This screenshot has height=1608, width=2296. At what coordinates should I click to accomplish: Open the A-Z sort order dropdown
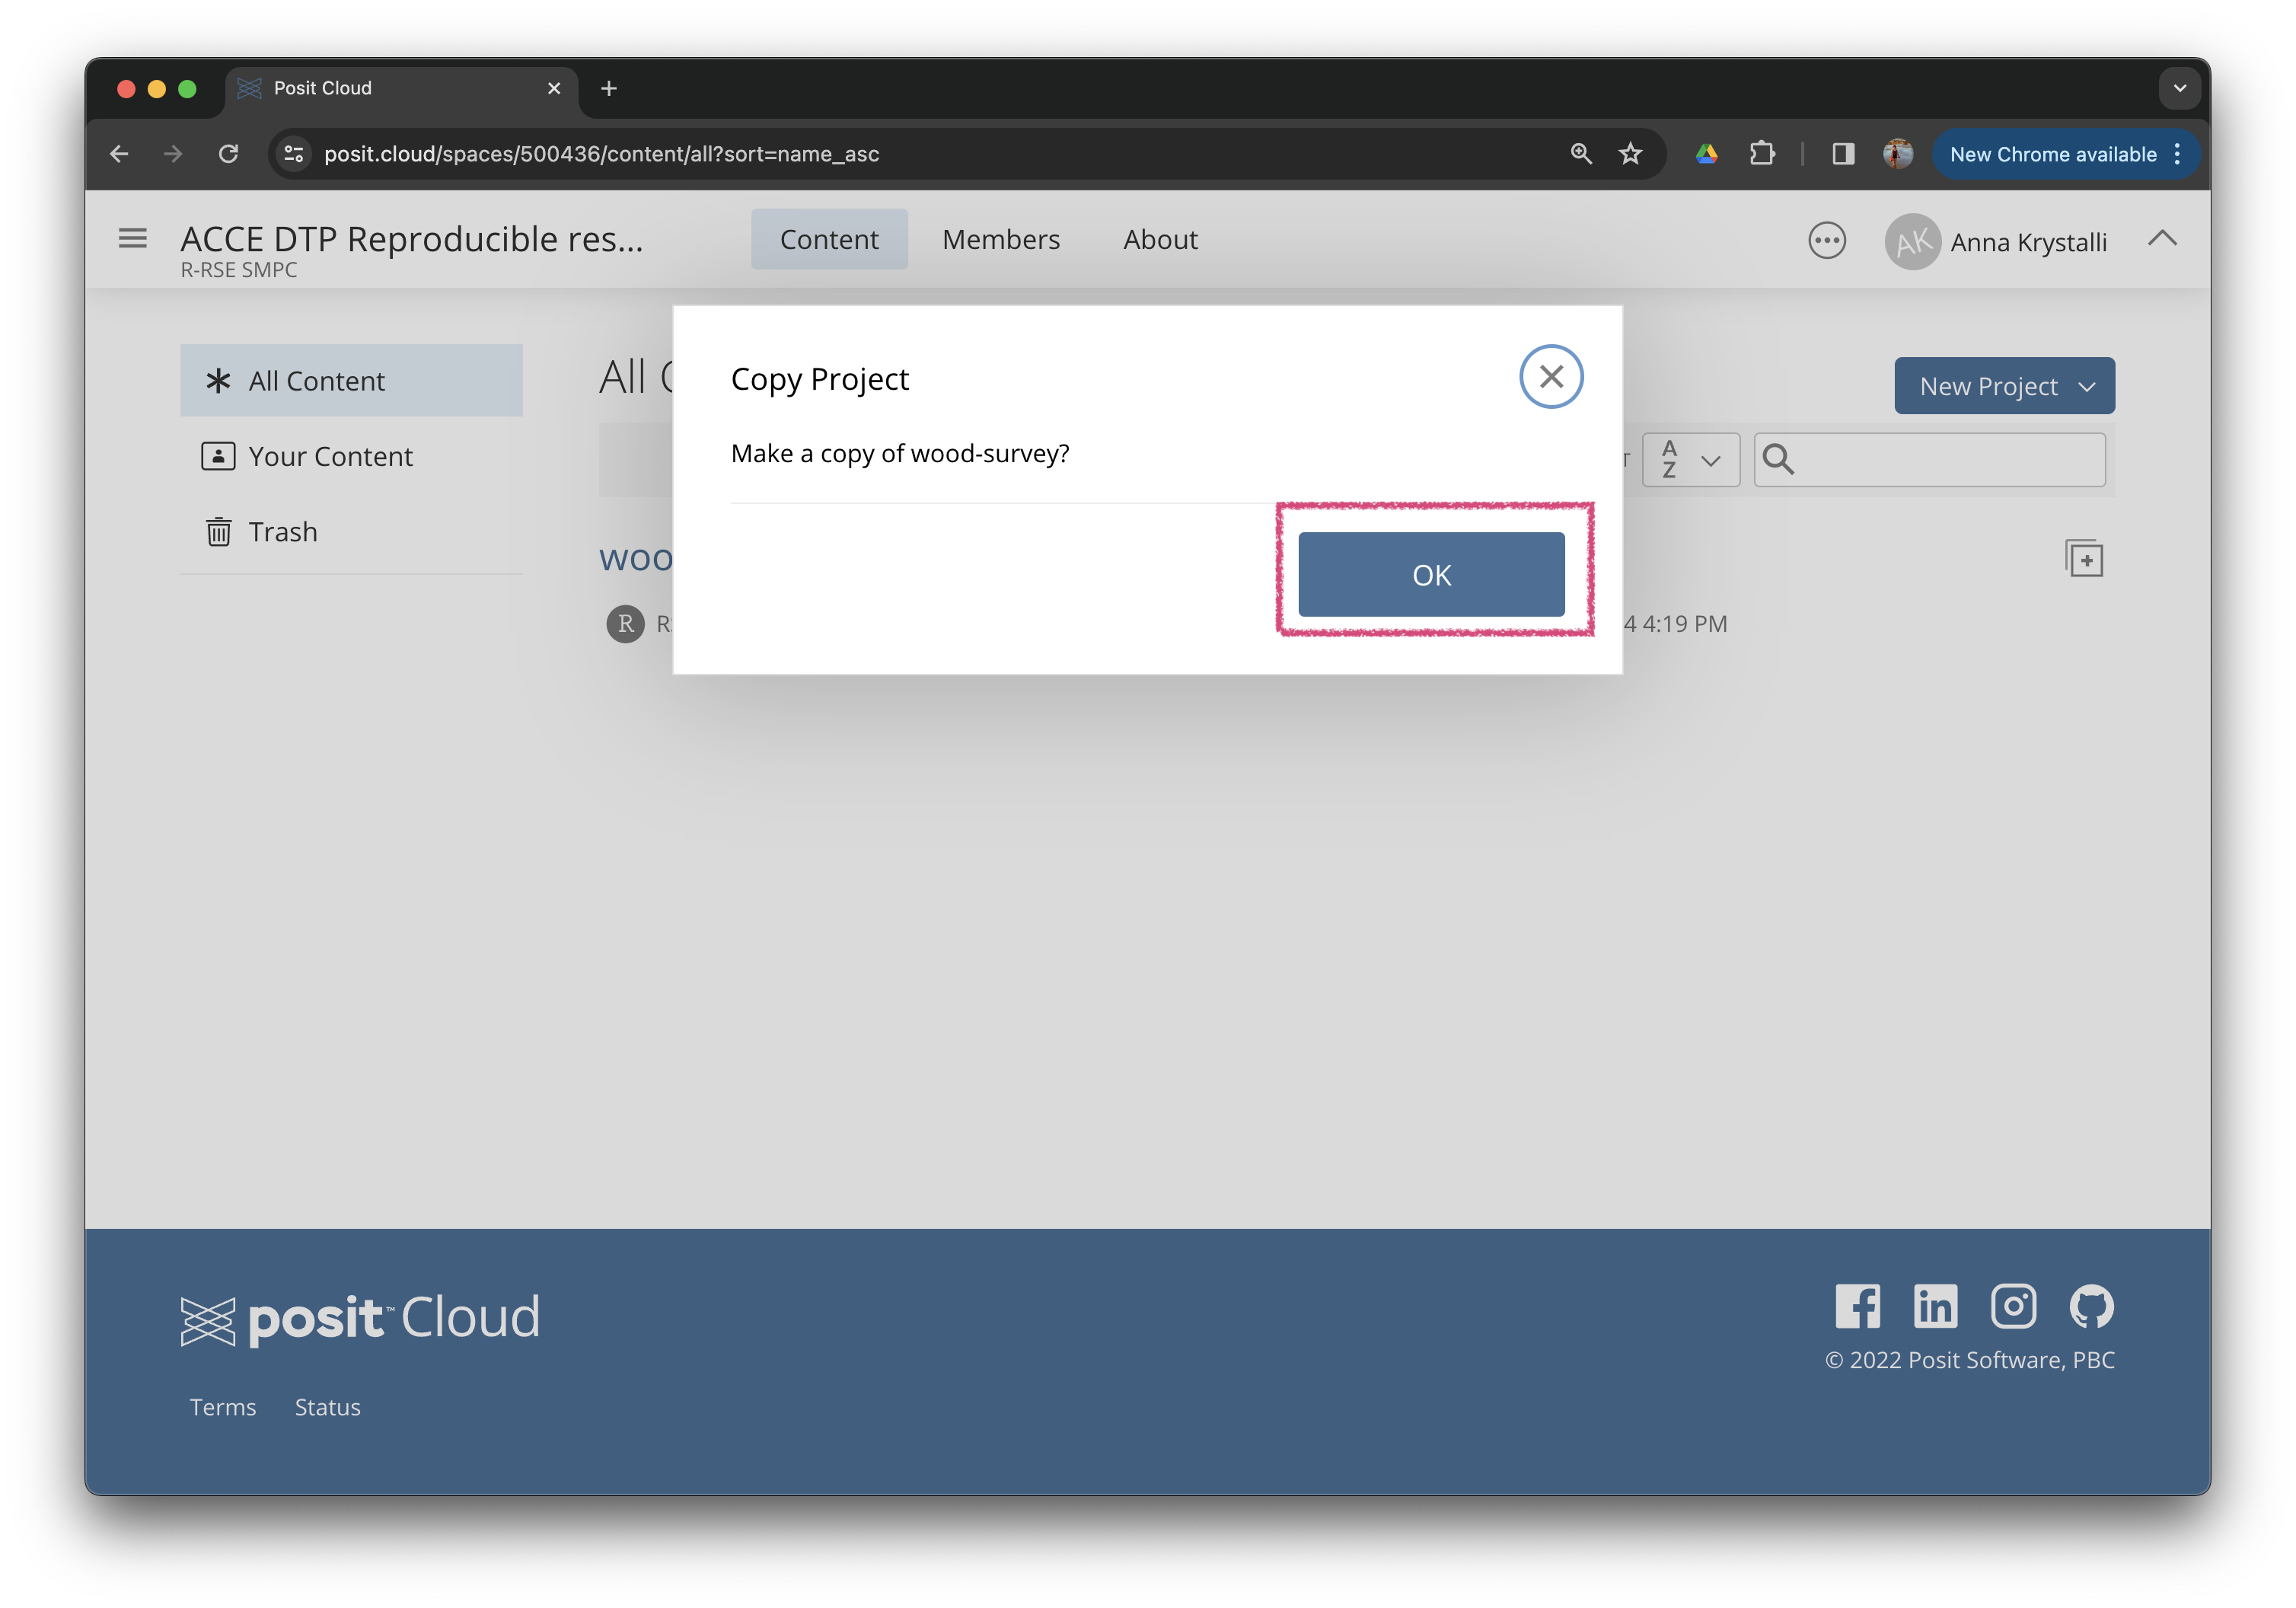[1690, 459]
